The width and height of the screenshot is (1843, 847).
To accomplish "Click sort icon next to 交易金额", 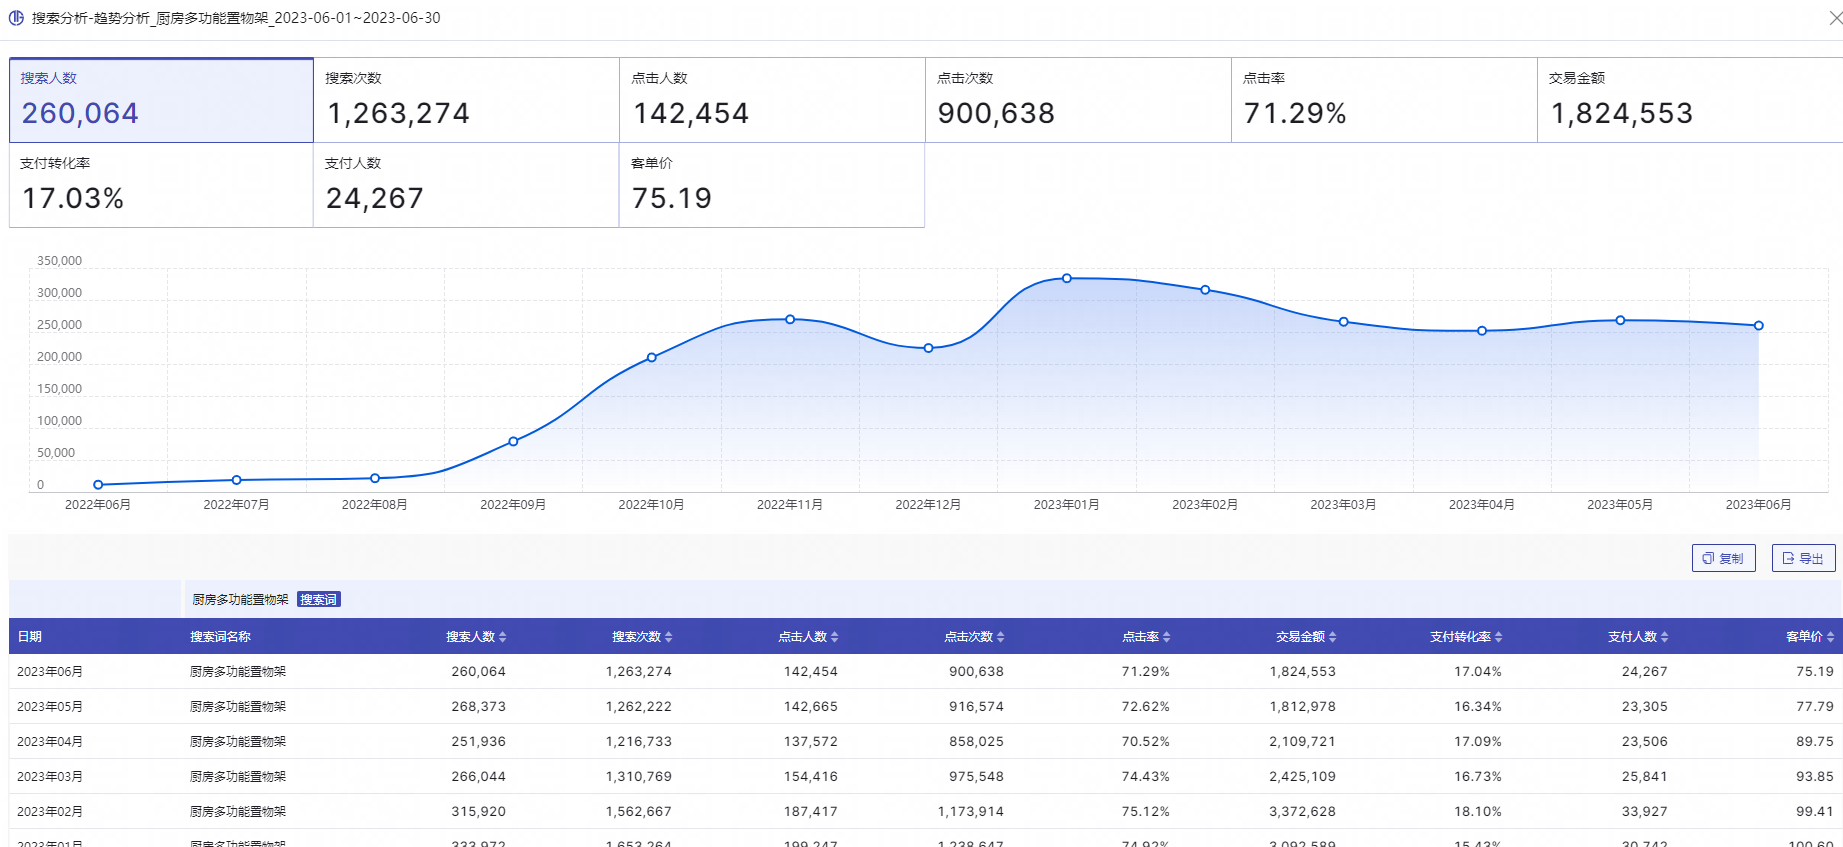I will (1333, 637).
